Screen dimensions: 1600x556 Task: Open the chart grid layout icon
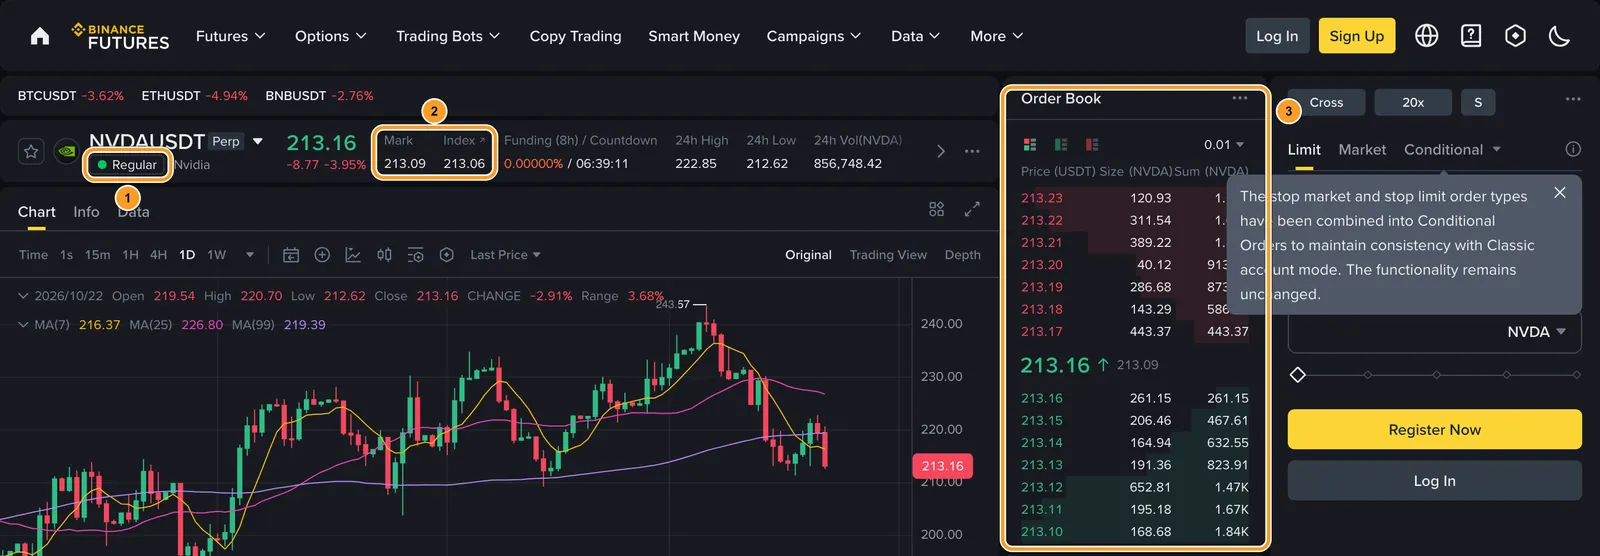(x=936, y=209)
